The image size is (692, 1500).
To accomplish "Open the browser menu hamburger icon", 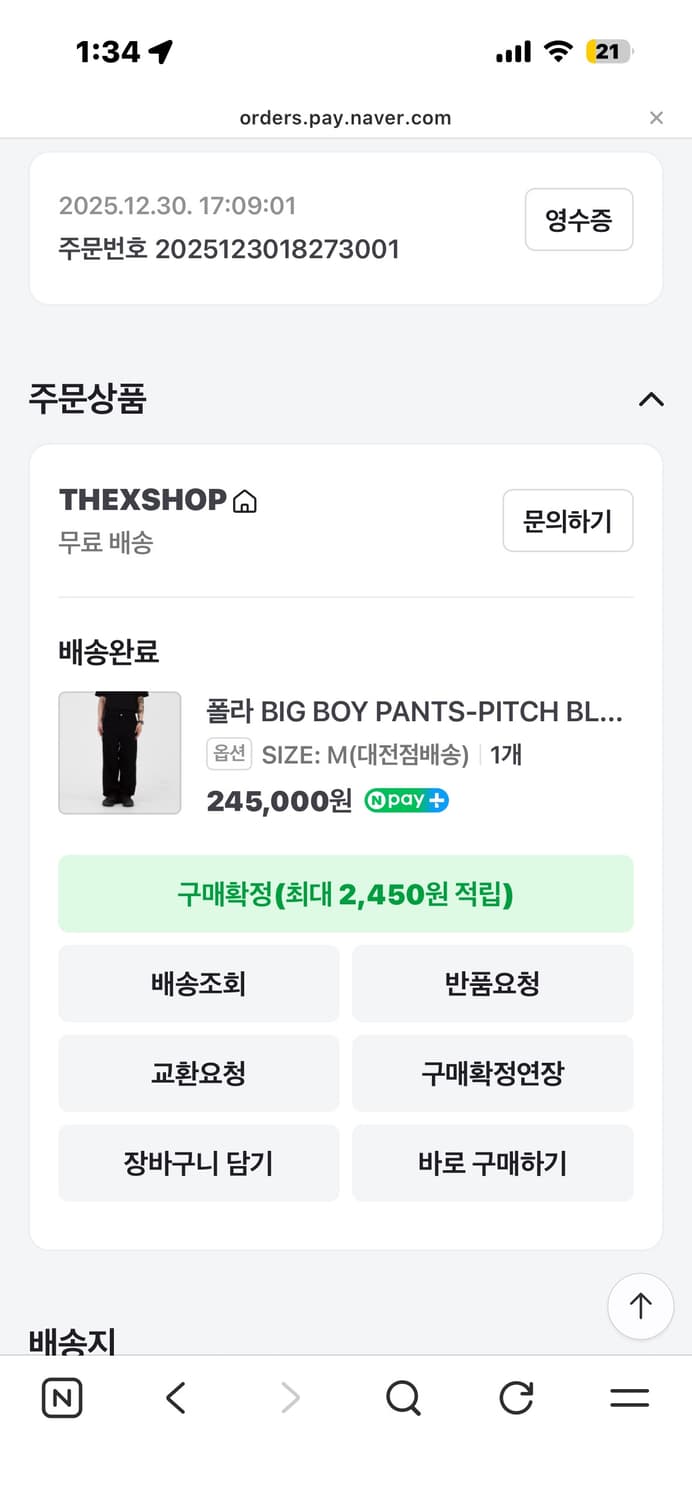I will [628, 1398].
